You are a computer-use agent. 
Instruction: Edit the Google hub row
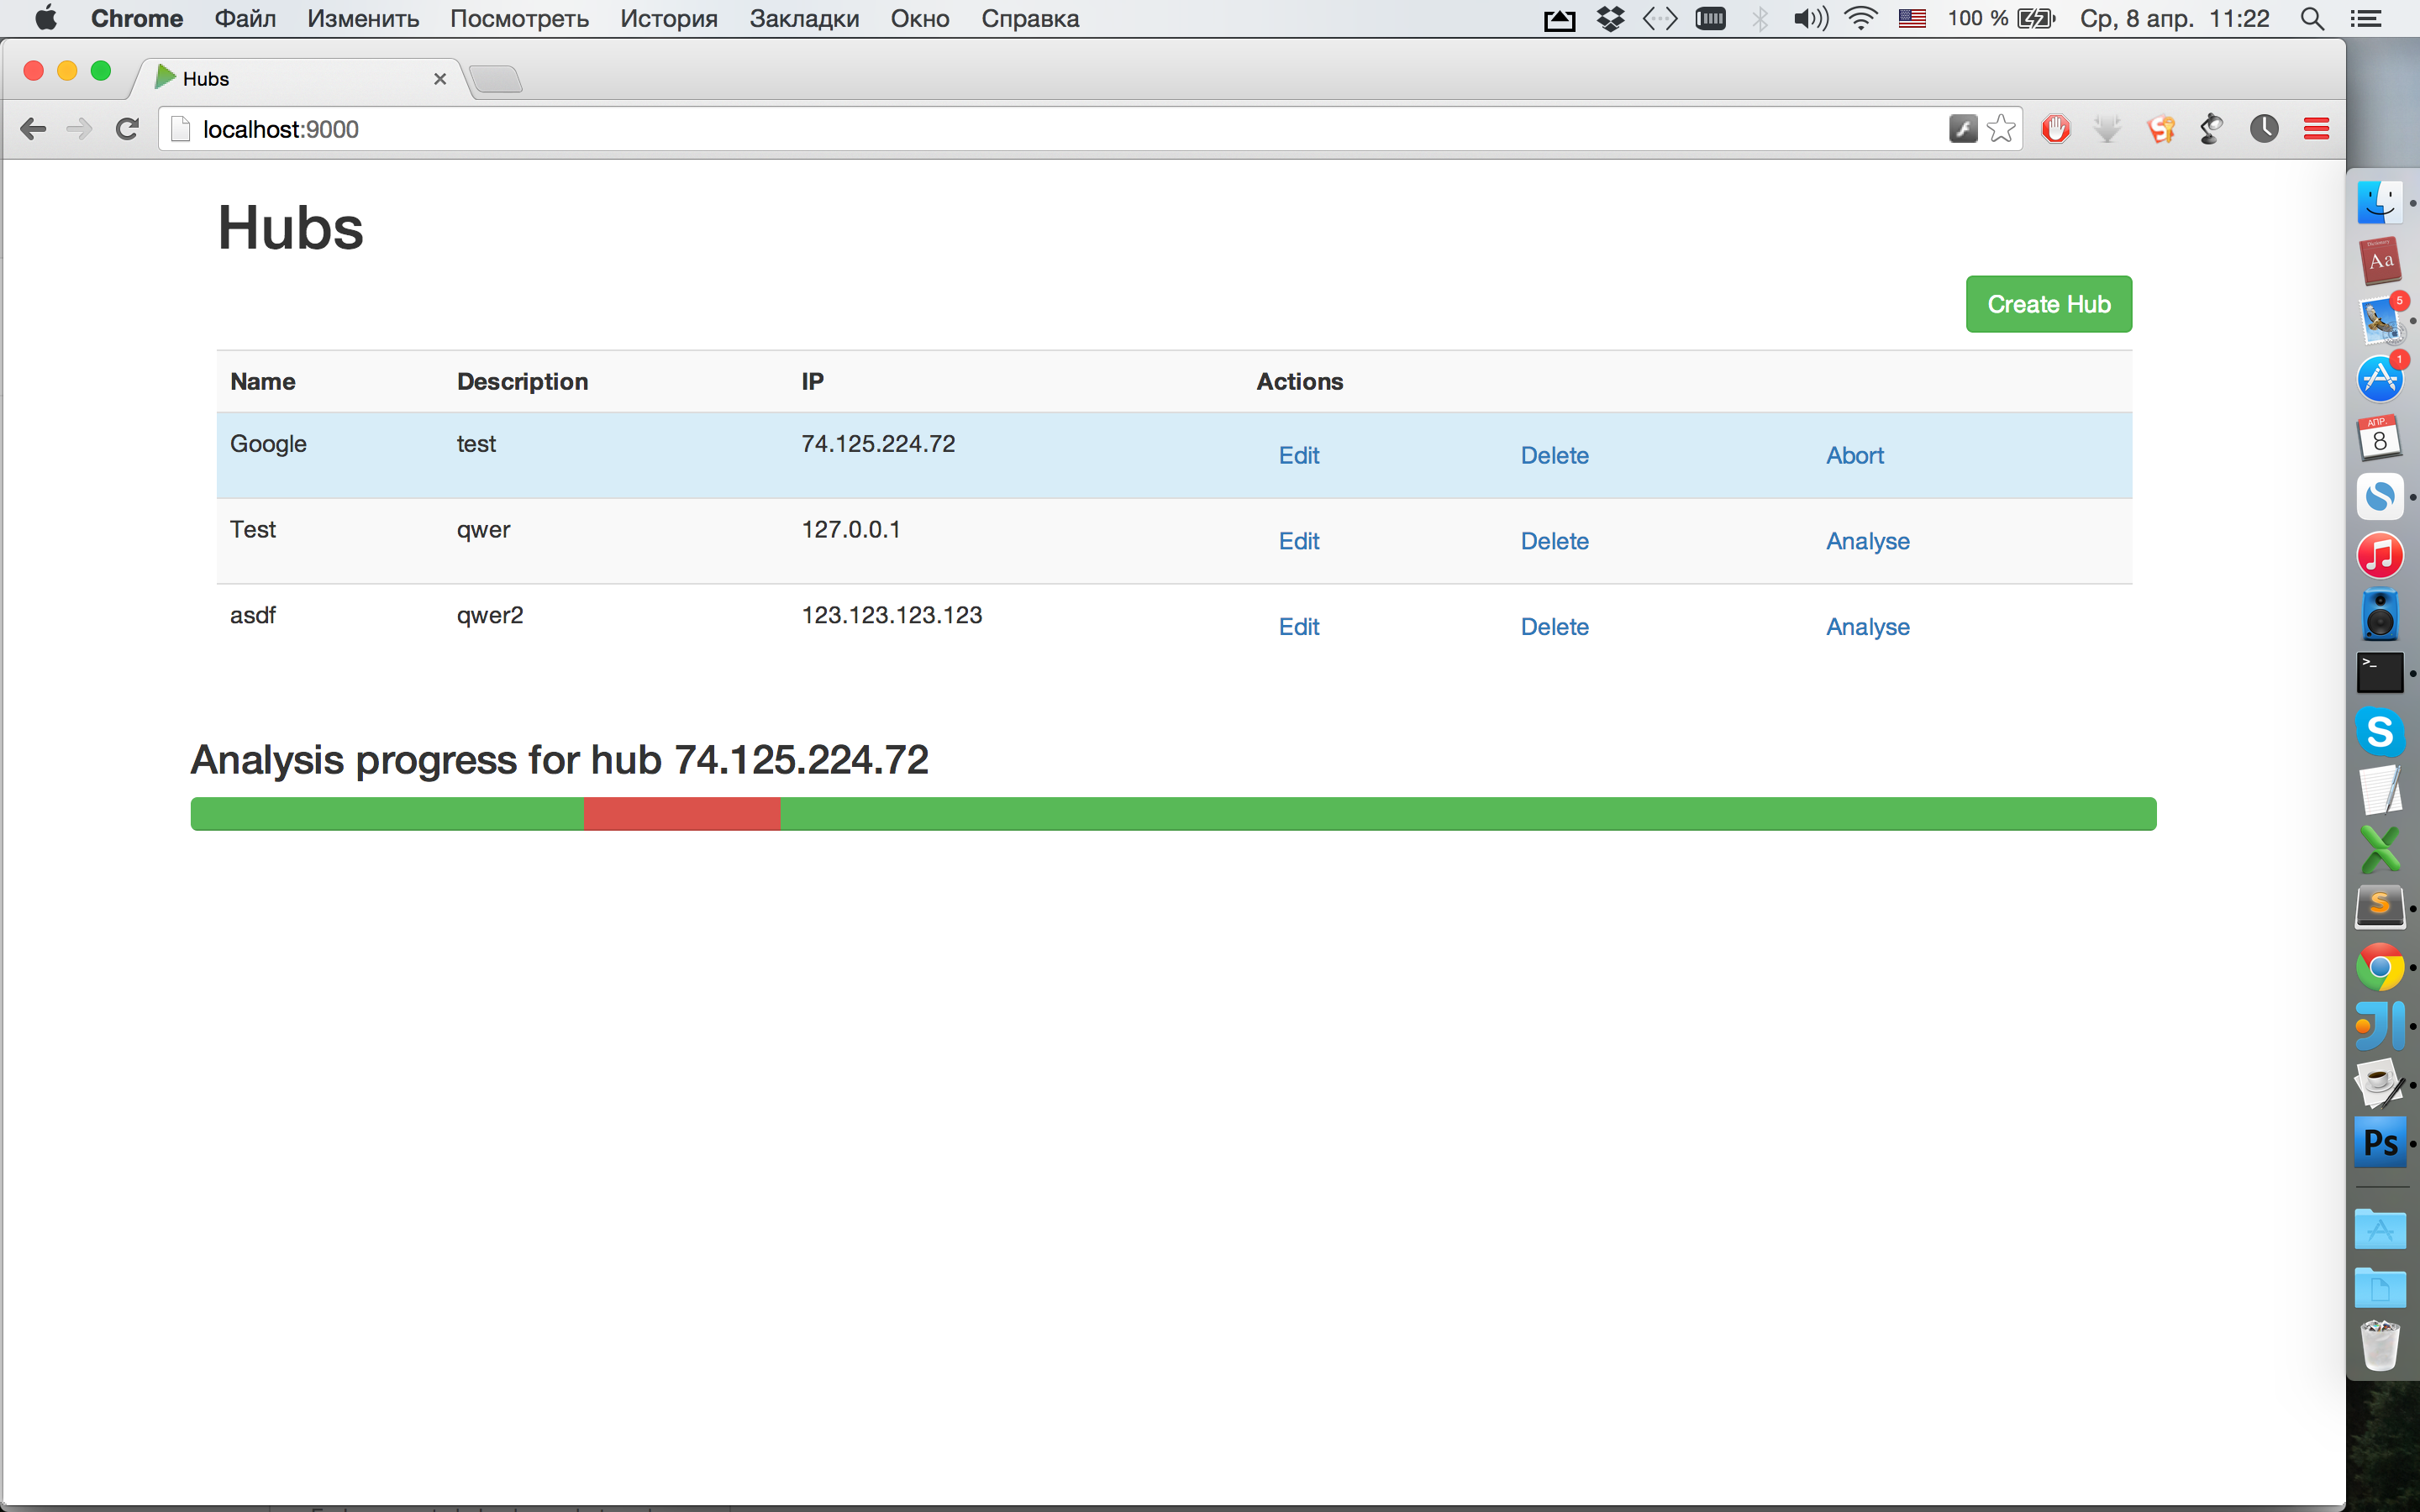tap(1299, 456)
